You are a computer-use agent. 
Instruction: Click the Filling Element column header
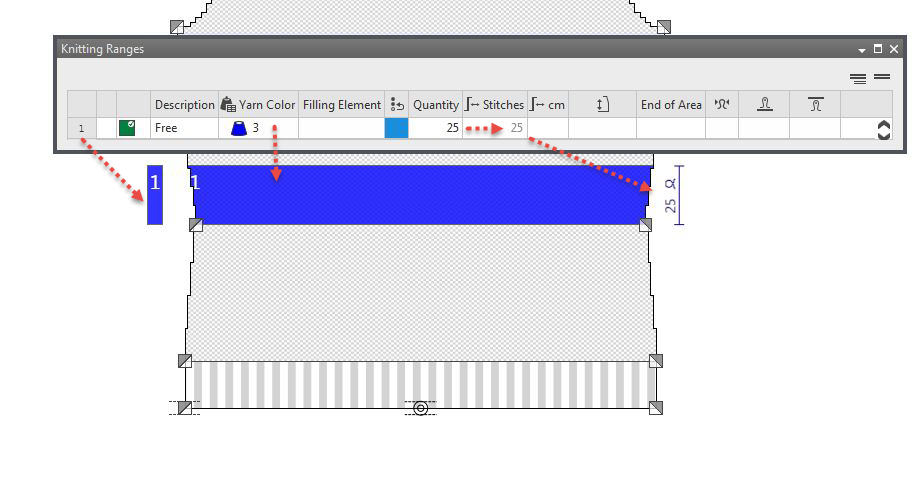[x=341, y=104]
